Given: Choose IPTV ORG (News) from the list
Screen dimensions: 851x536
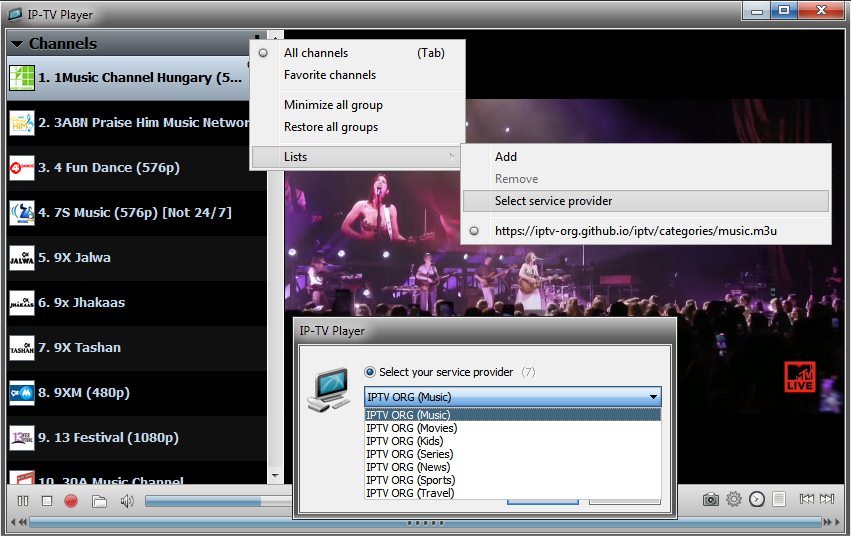Looking at the screenshot, I should coord(512,467).
